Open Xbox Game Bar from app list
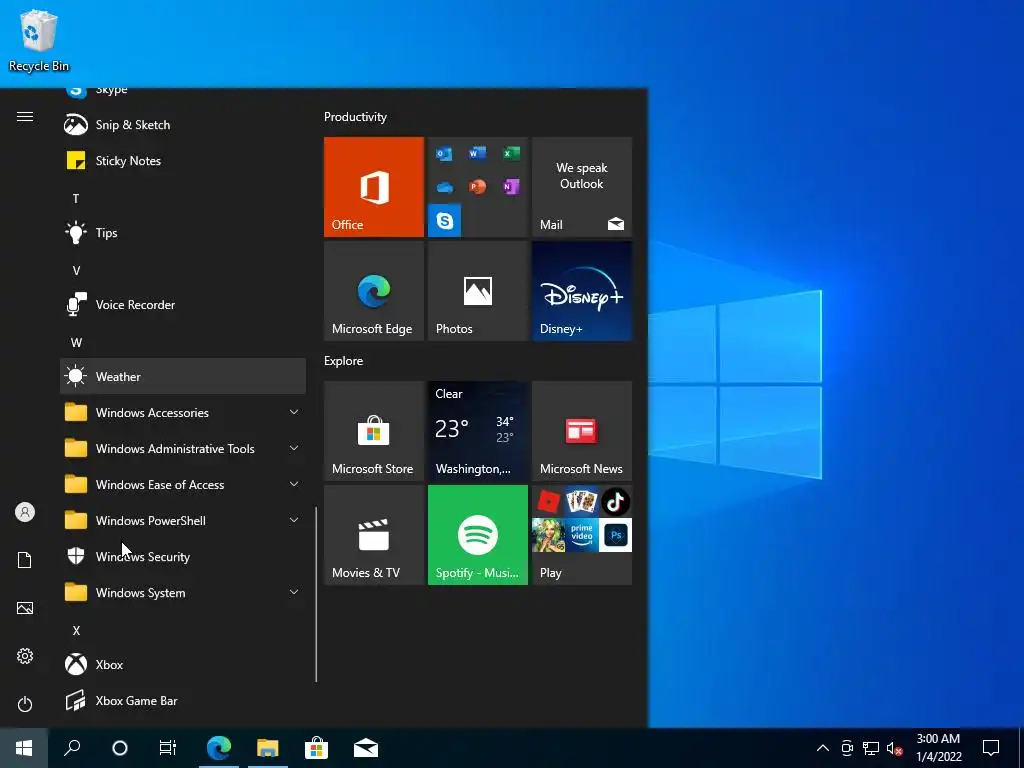 point(183,700)
